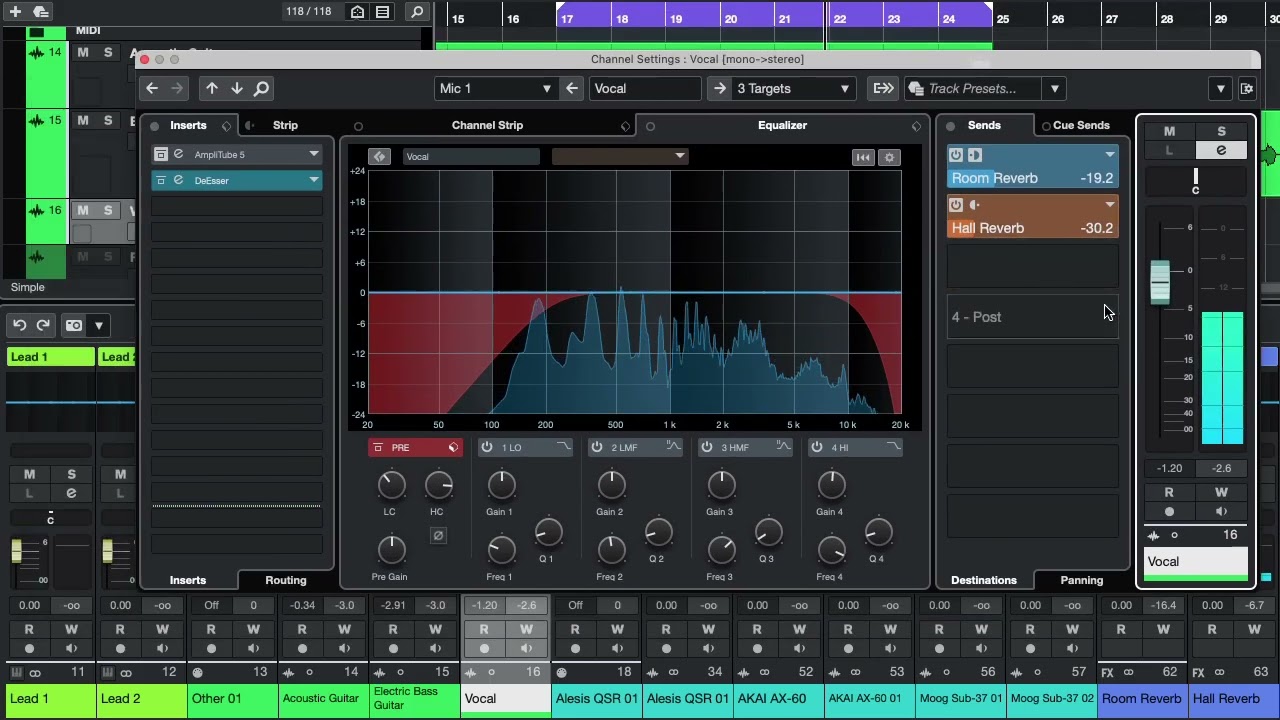Change 3 HMF band filter type icon
Image resolution: width=1280 pixels, height=720 pixels.
point(784,447)
